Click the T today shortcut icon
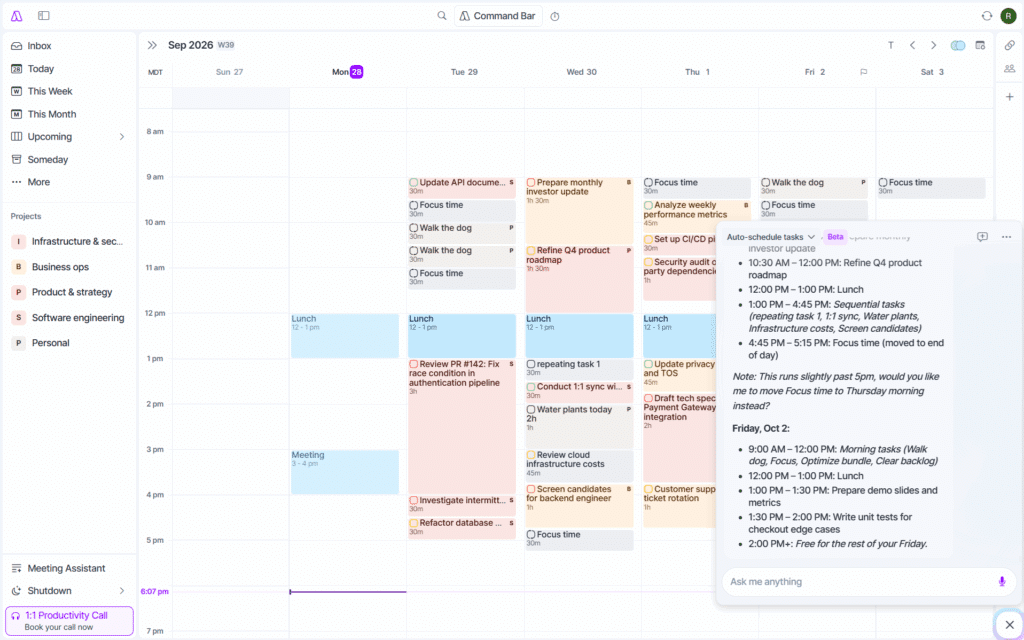Image resolution: width=1024 pixels, height=640 pixels. [x=891, y=45]
